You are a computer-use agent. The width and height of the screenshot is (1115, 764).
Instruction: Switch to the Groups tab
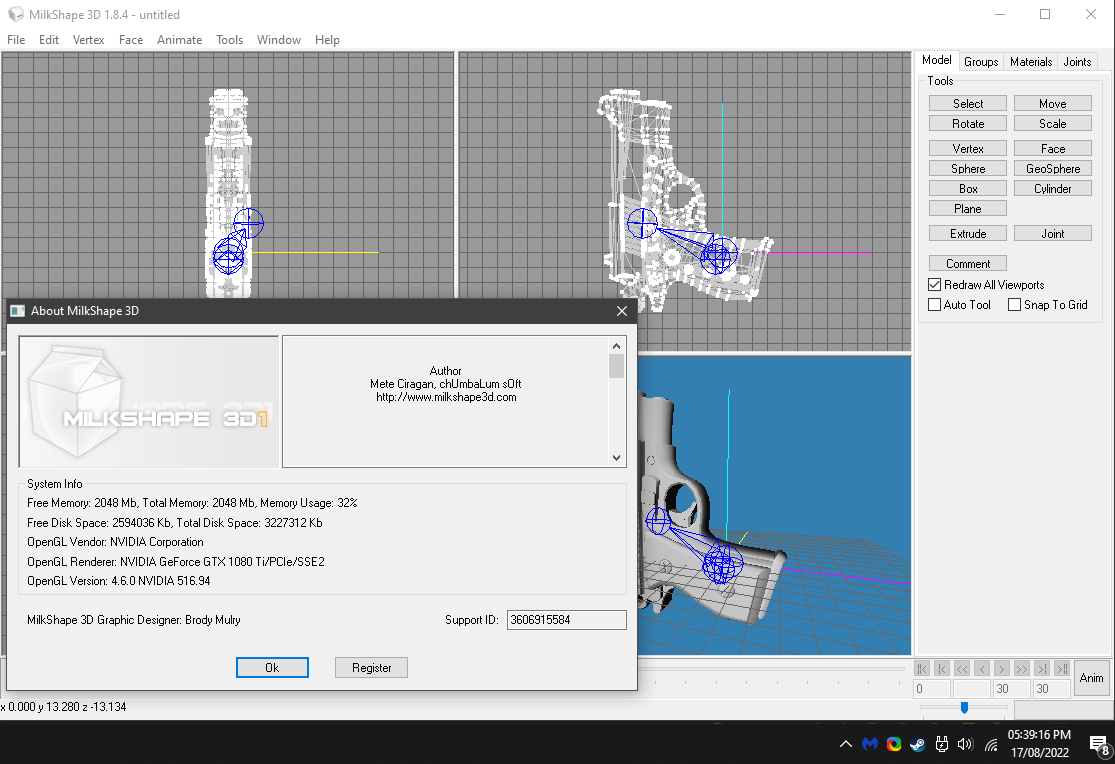tap(981, 62)
